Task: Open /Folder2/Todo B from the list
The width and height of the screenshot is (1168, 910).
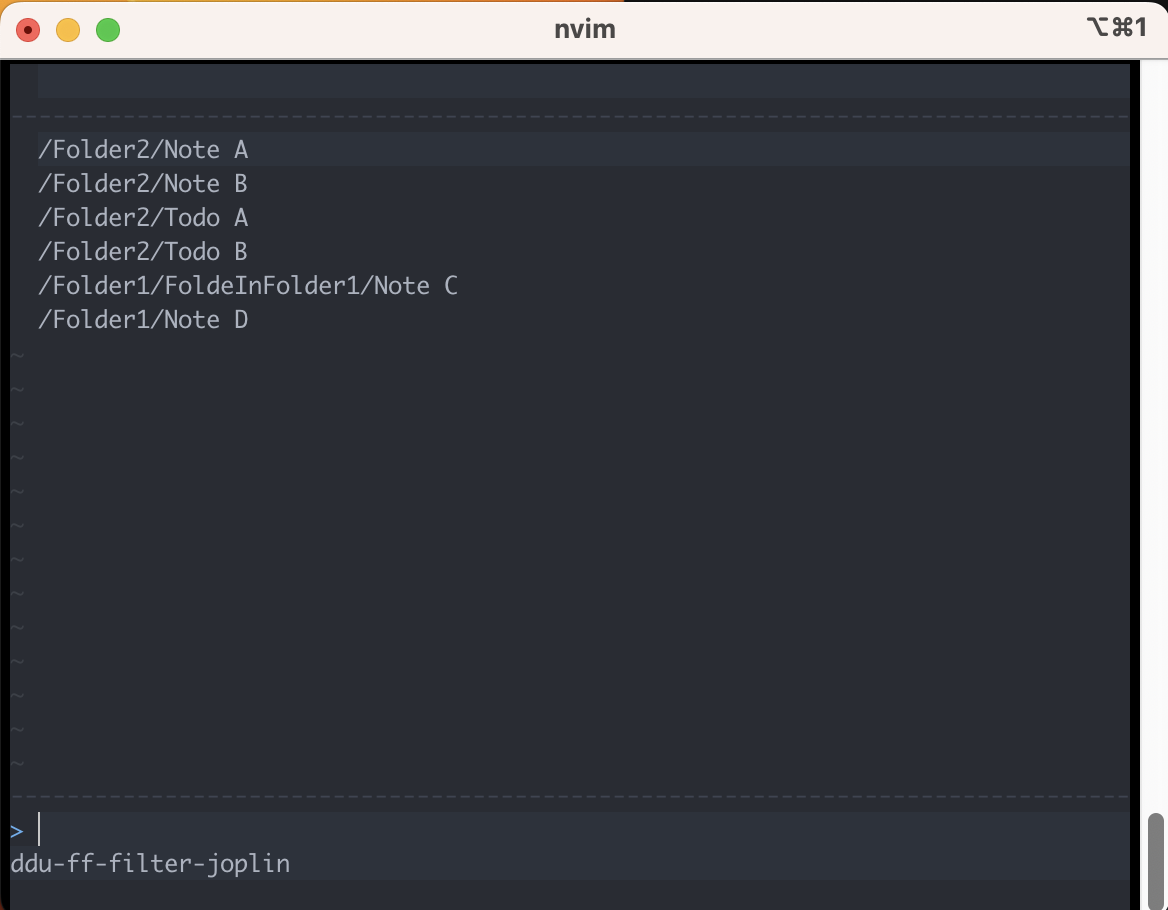Action: (143, 251)
